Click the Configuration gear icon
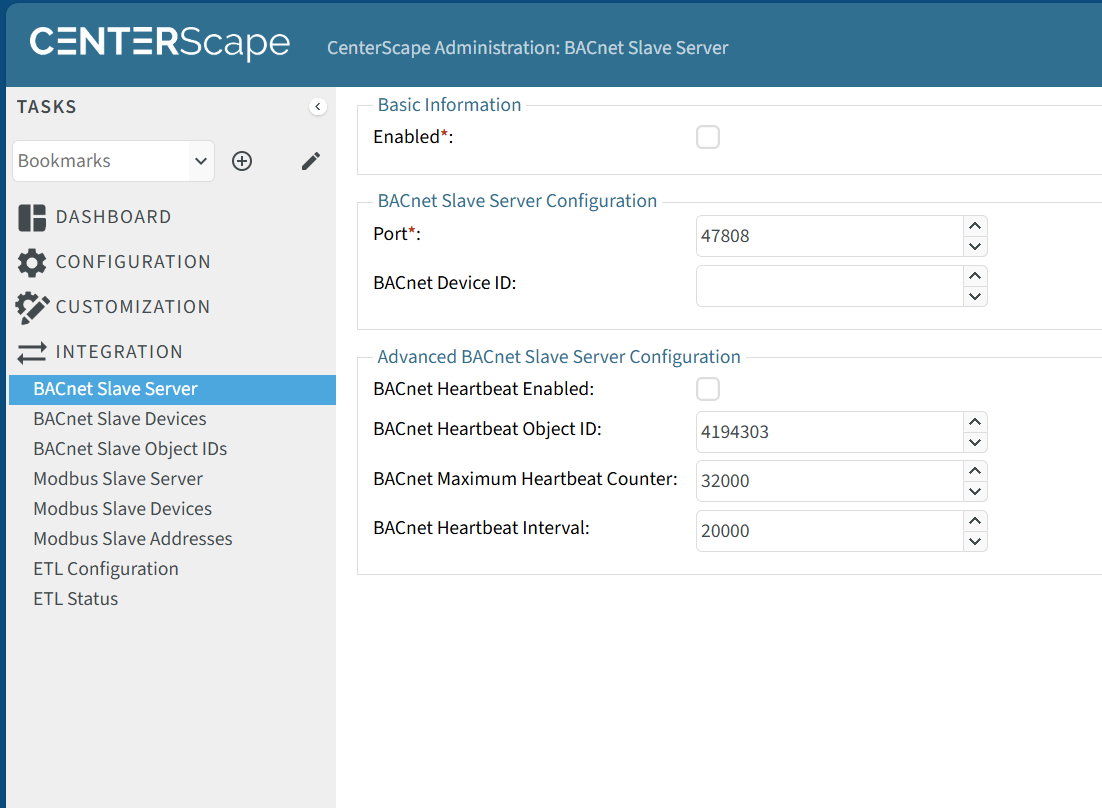The image size is (1102, 808). click(32, 263)
